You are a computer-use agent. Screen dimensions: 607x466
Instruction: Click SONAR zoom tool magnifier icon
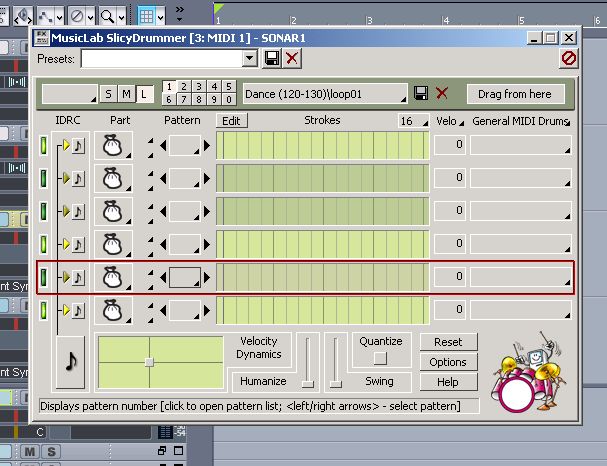(x=107, y=16)
